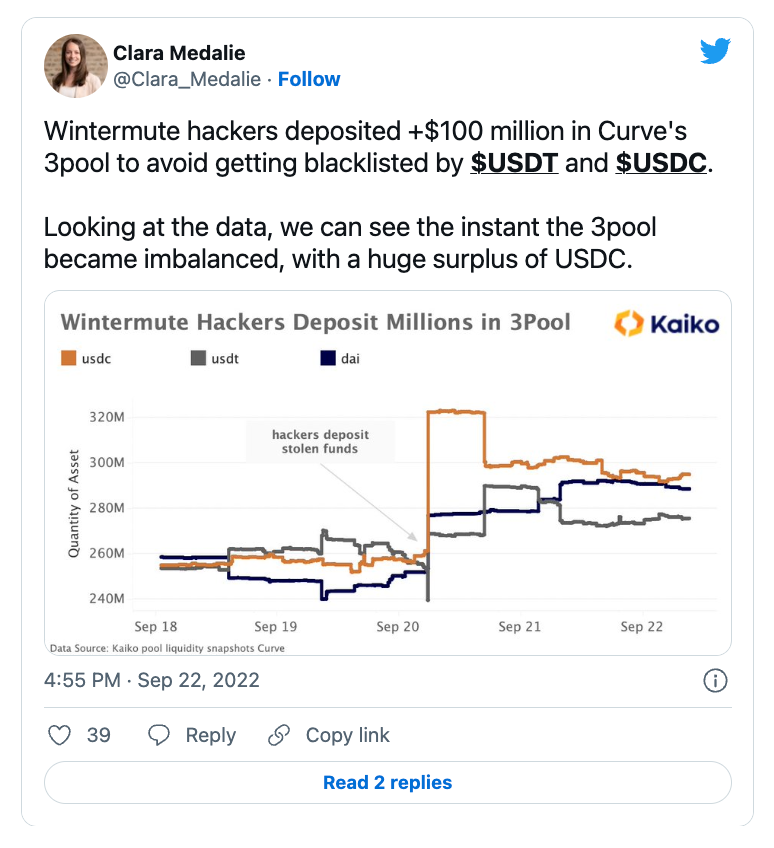
Task: Click the Clara Medalie display name
Action: click(x=179, y=53)
